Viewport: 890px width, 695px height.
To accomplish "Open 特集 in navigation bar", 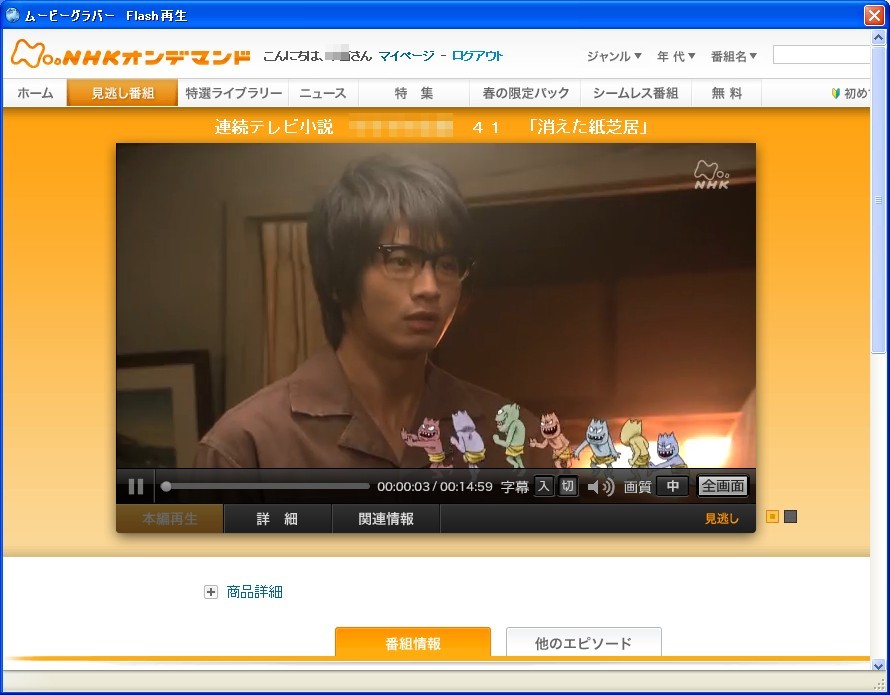I will tap(414, 93).
